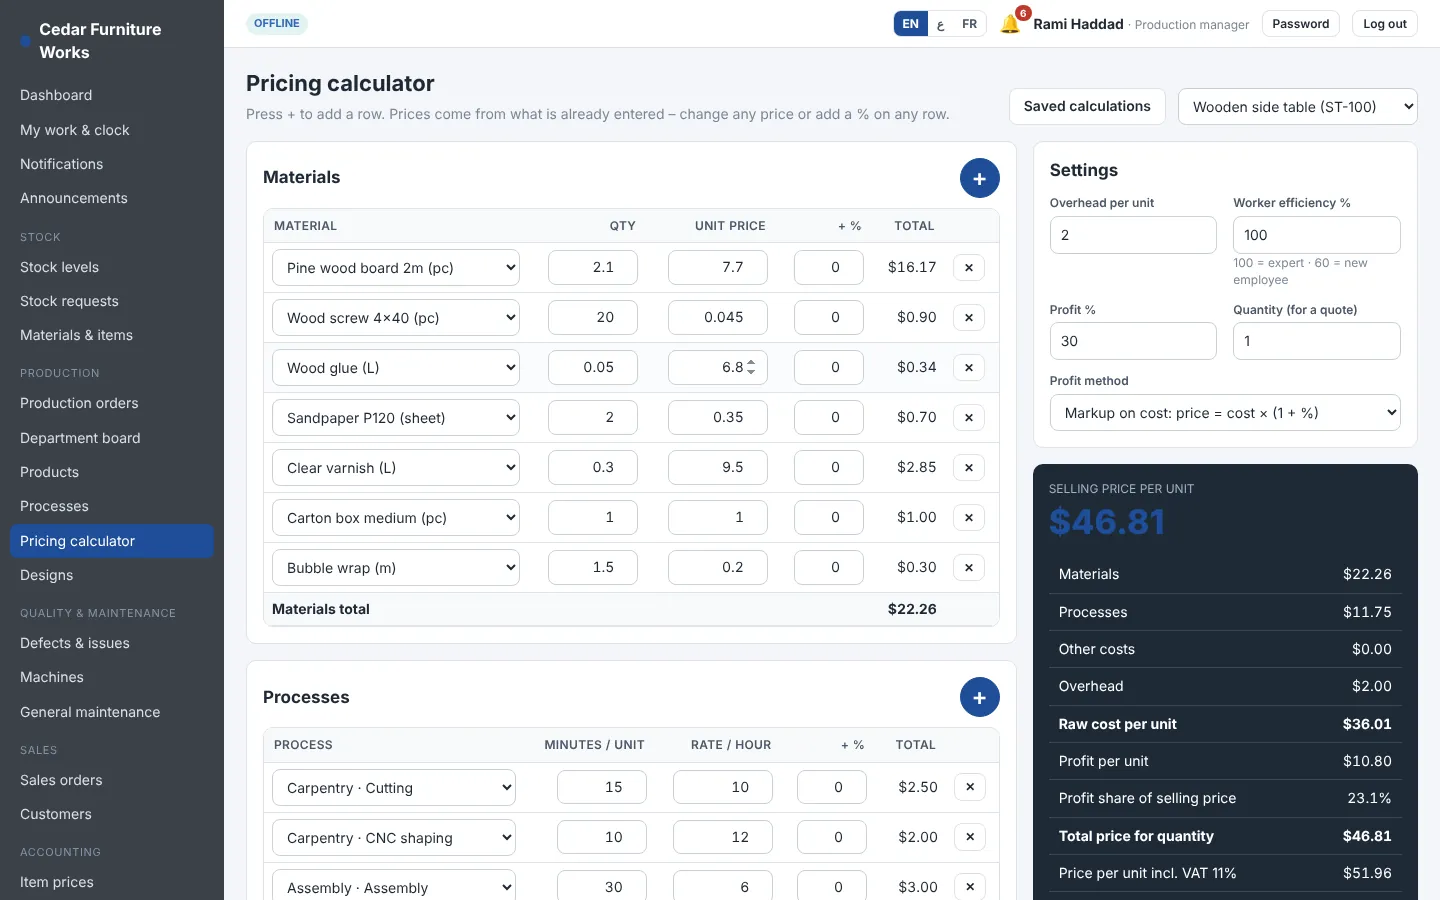1440x900 pixels.
Task: Remove the Pine wood board row
Action: (x=969, y=268)
